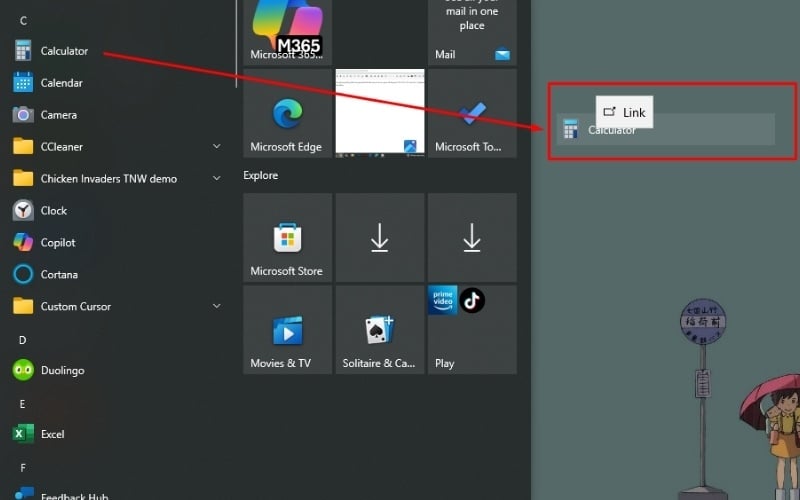800x500 pixels.
Task: Click the Calendar label text
Action: (62, 83)
